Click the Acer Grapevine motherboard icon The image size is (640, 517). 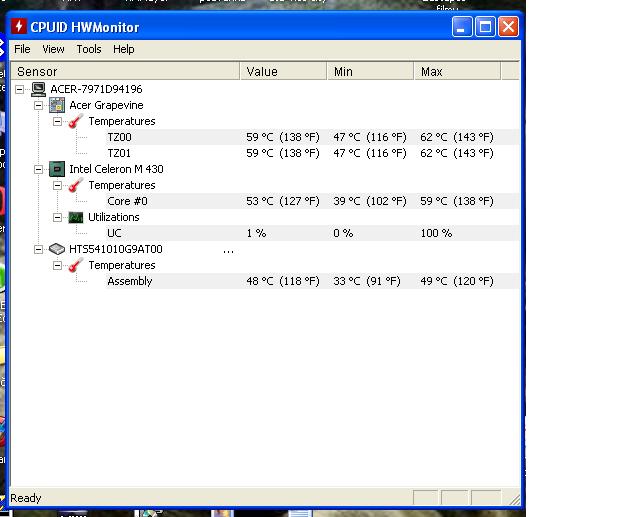(x=57, y=105)
